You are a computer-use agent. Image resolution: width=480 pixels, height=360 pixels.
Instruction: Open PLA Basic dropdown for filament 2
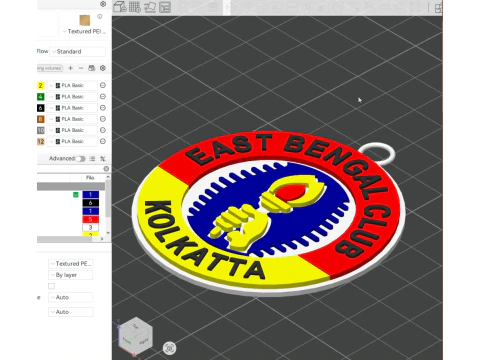pyautogui.click(x=72, y=85)
